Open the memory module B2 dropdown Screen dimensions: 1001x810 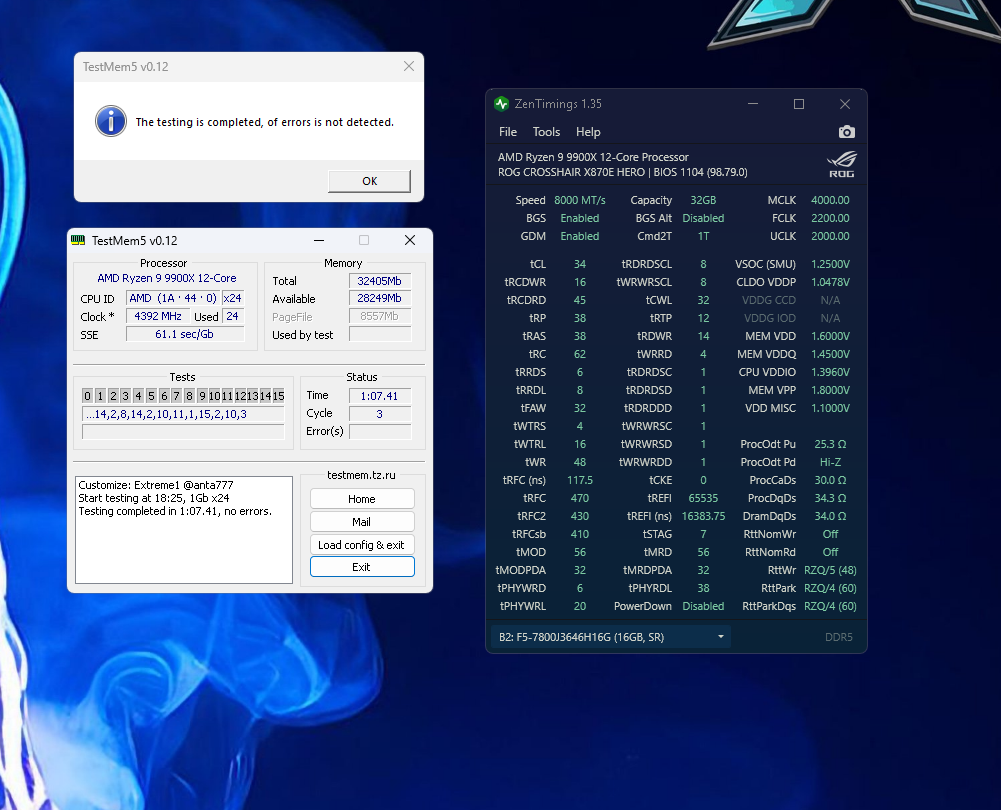(x=610, y=637)
